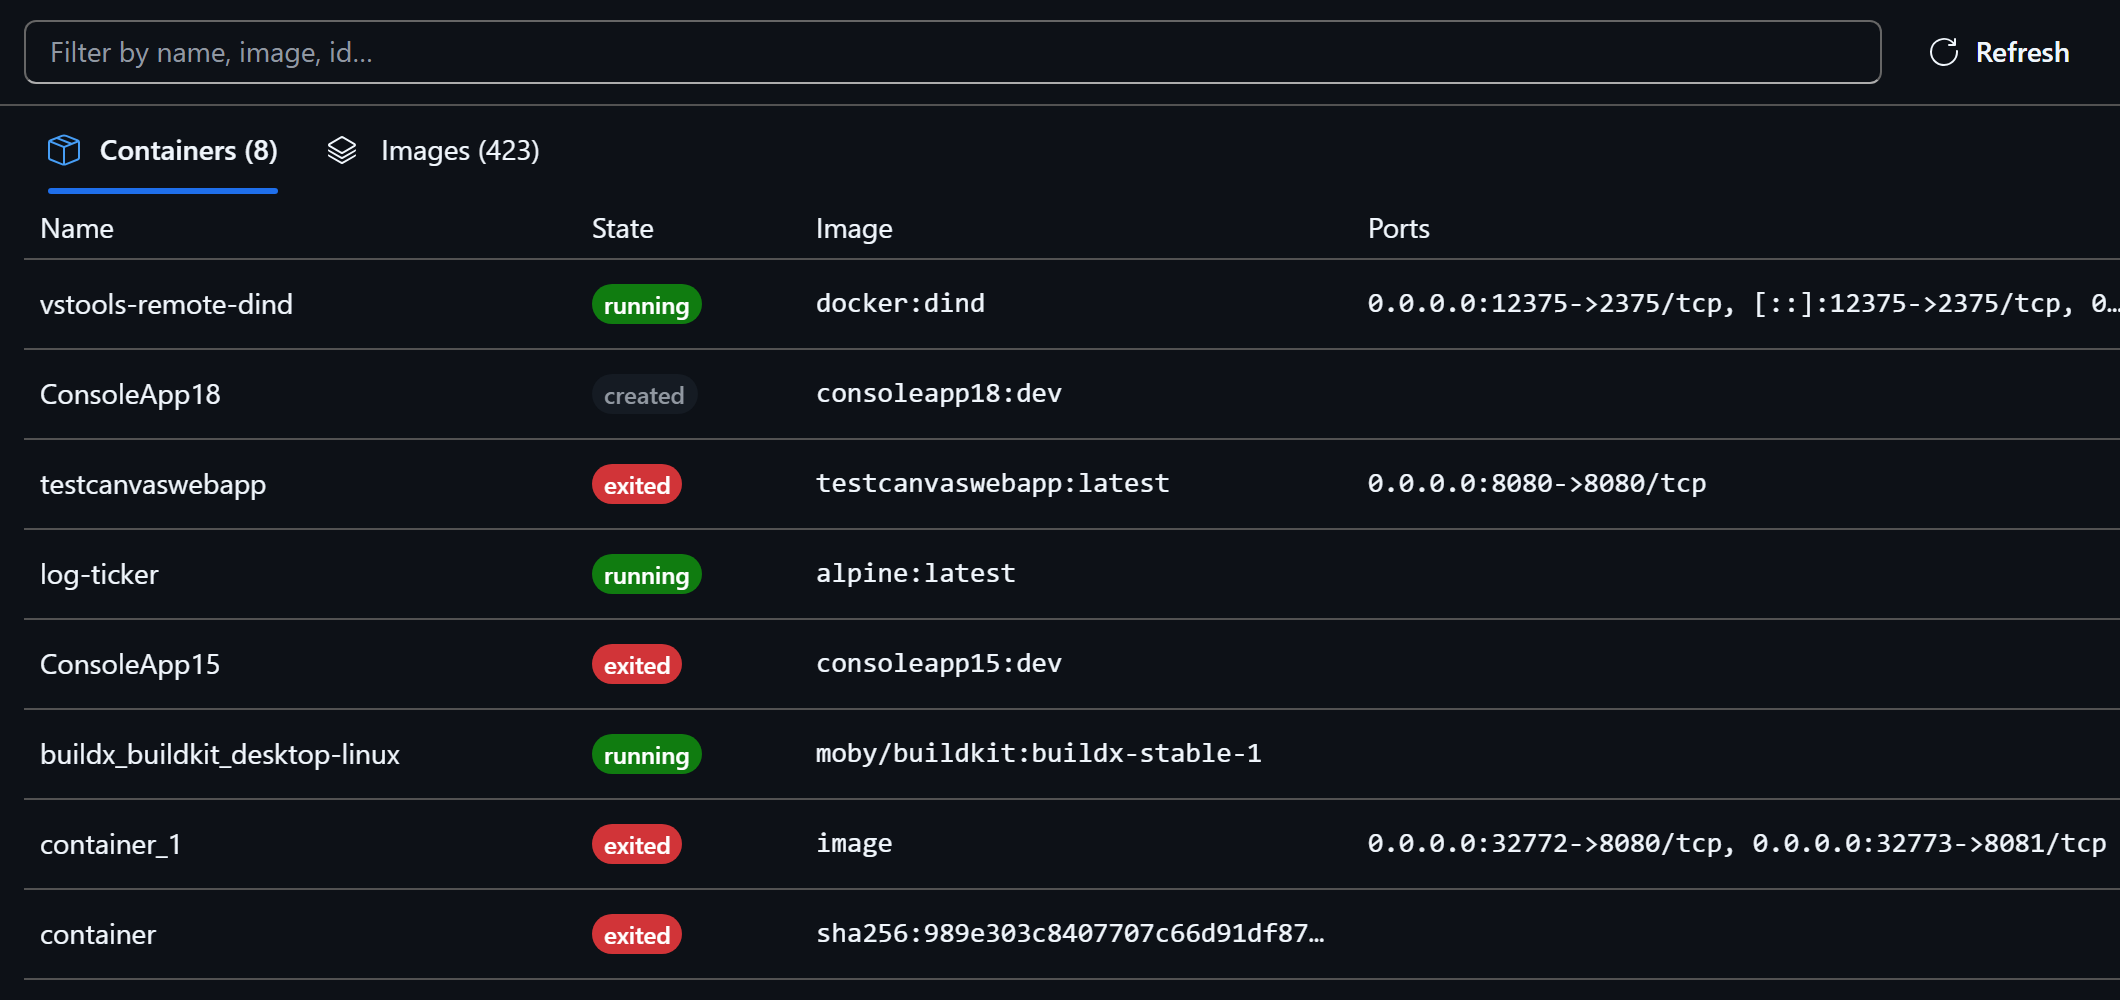
Task: Select the ConsoleApp15 container name
Action: tap(130, 665)
